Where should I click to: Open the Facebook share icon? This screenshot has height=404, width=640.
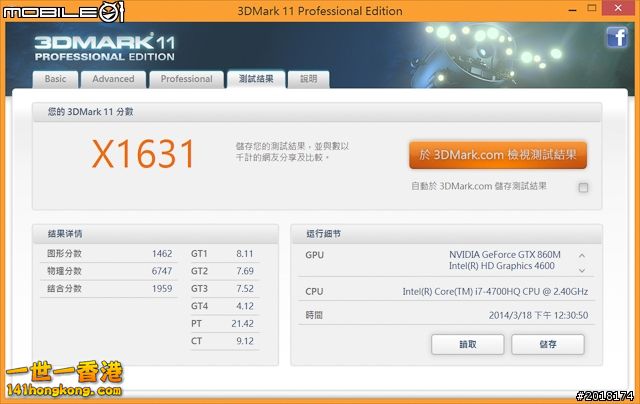point(617,37)
